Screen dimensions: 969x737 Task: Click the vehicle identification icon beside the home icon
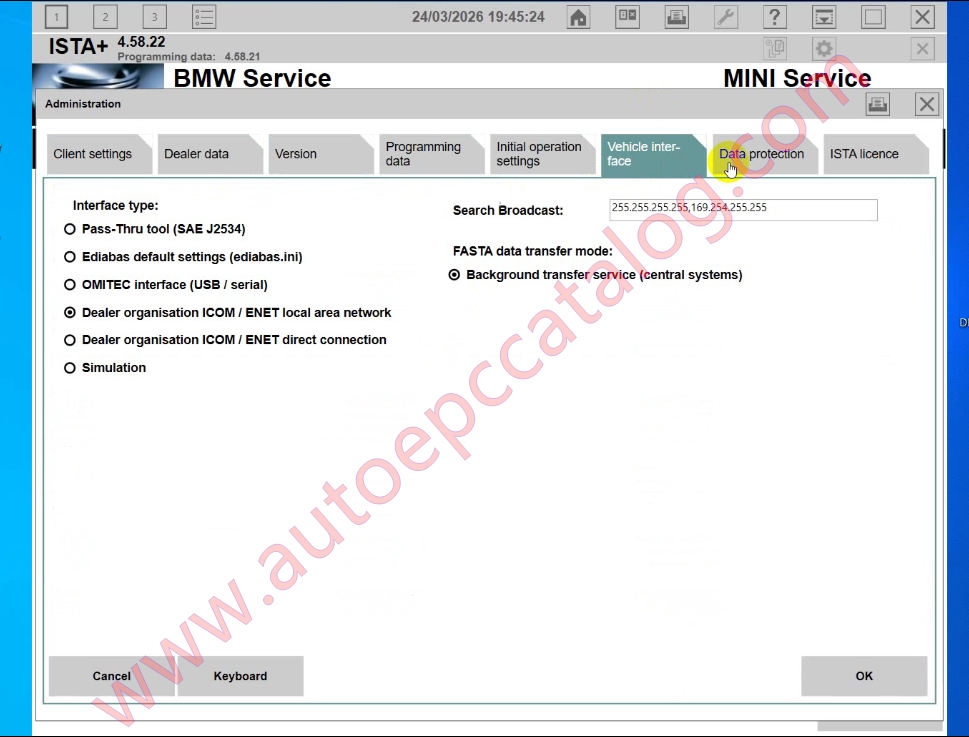[x=627, y=16]
